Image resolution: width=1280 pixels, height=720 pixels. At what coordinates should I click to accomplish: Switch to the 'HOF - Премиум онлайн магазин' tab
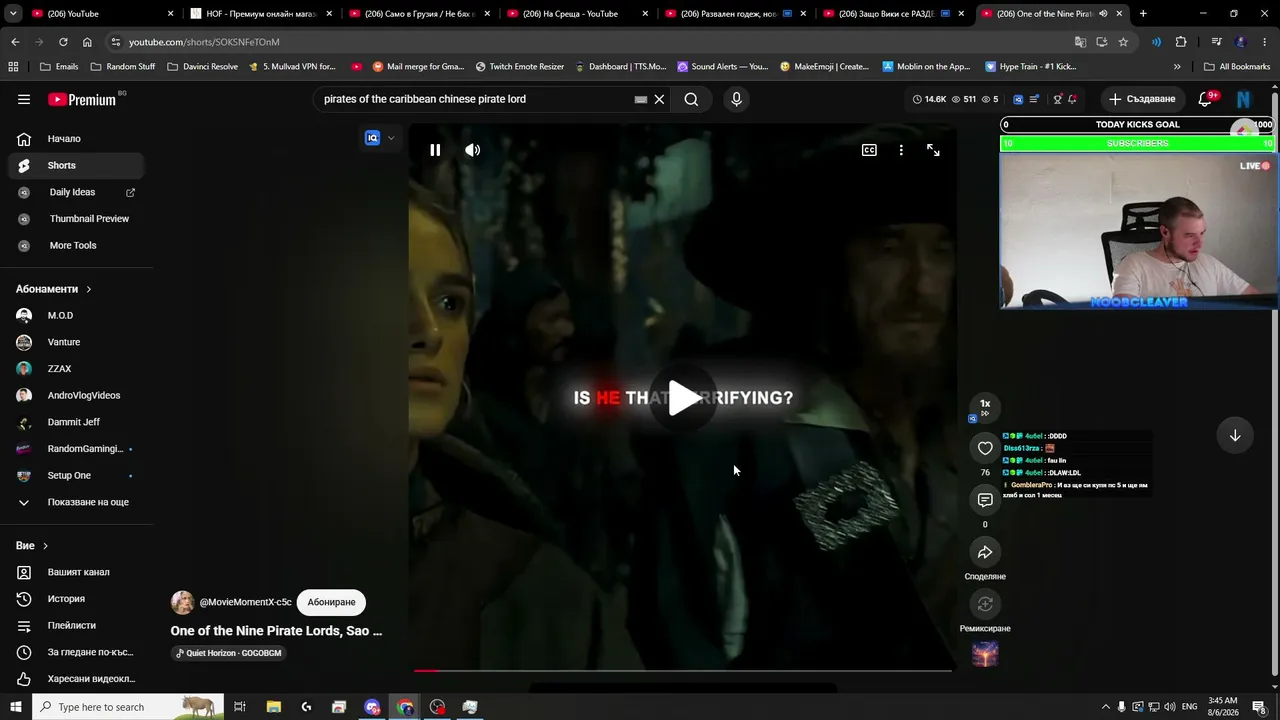click(261, 14)
